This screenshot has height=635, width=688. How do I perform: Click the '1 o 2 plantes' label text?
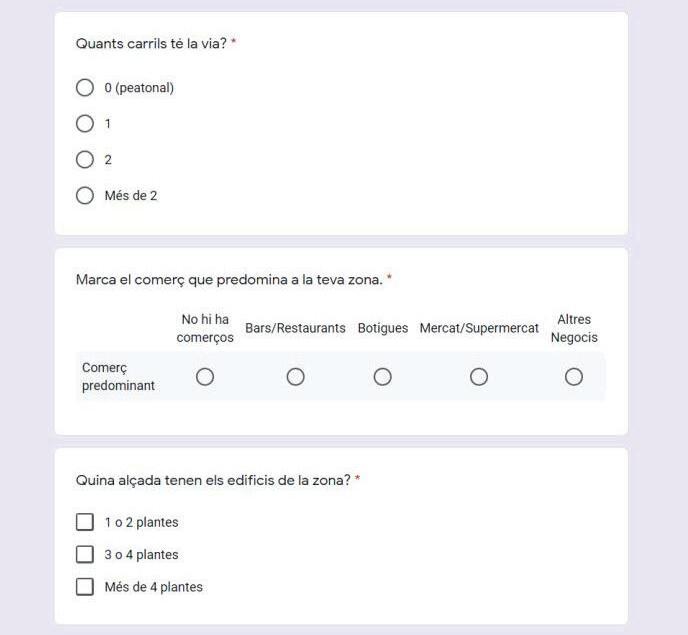(141, 522)
